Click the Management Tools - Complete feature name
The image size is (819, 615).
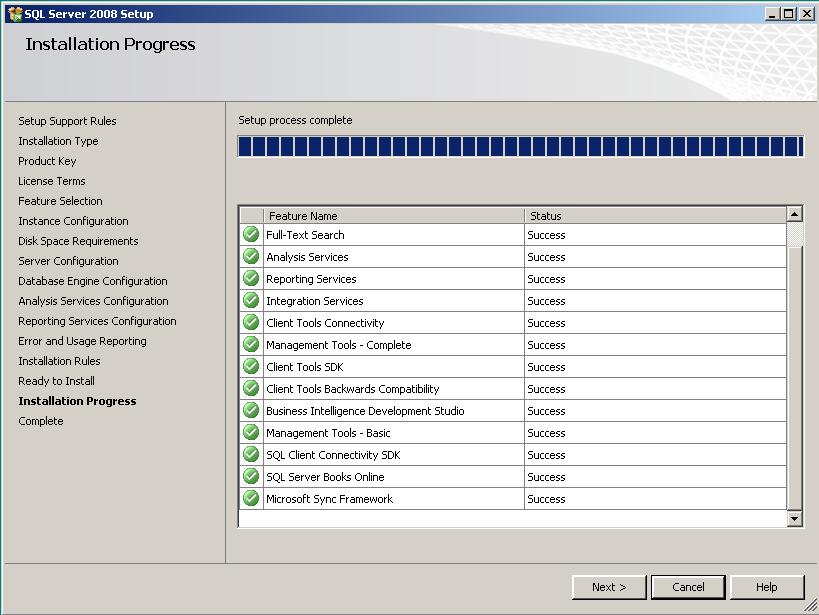click(x=339, y=345)
